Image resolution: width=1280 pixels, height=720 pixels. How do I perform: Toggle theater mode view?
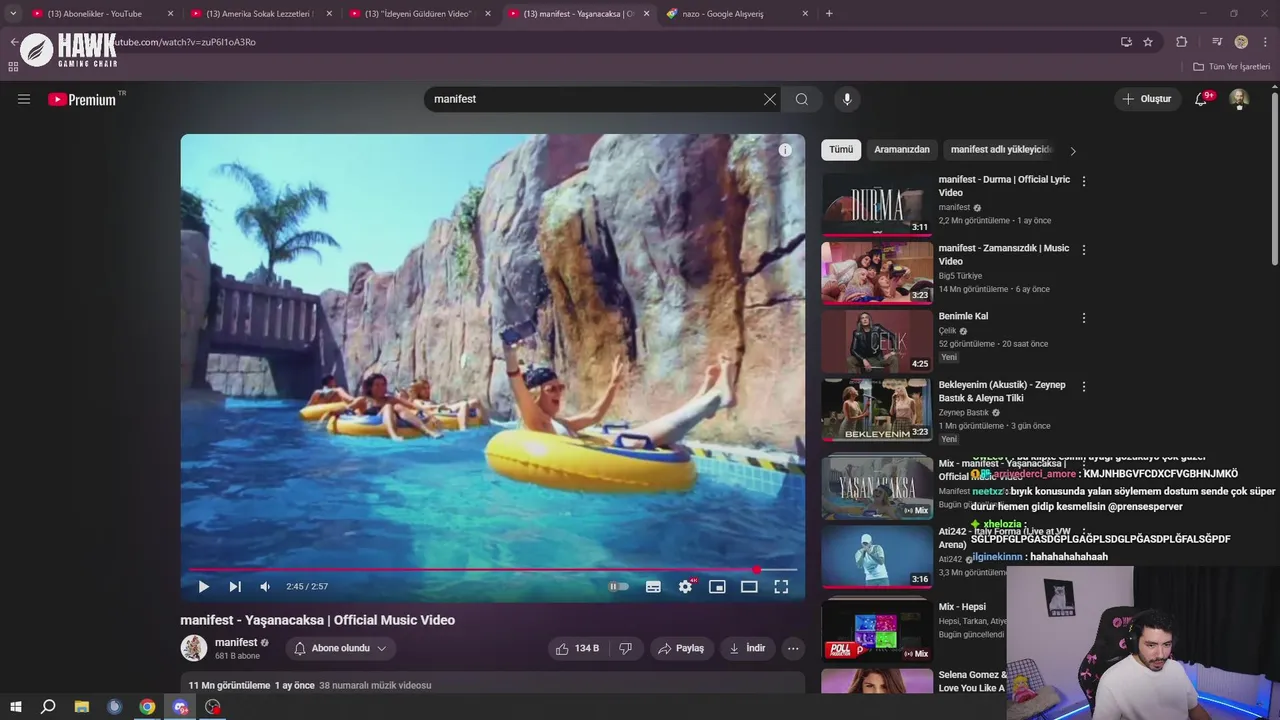(x=749, y=587)
